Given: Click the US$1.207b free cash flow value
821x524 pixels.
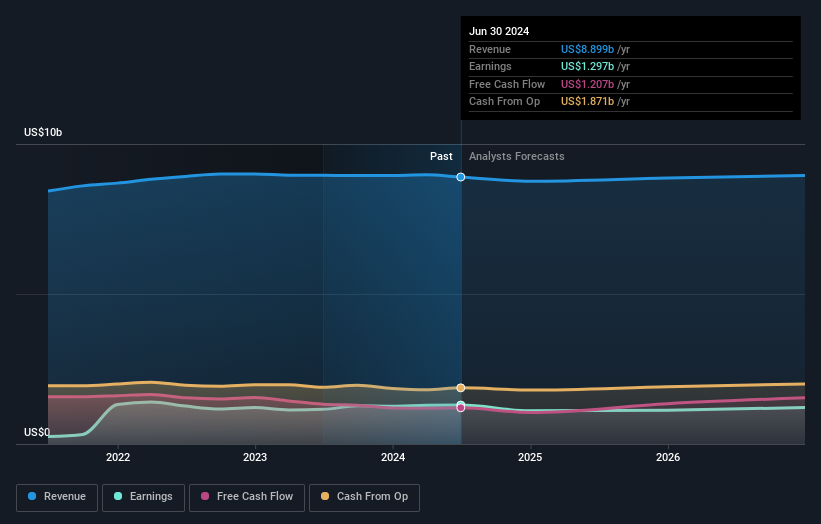Looking at the screenshot, I should (587, 84).
